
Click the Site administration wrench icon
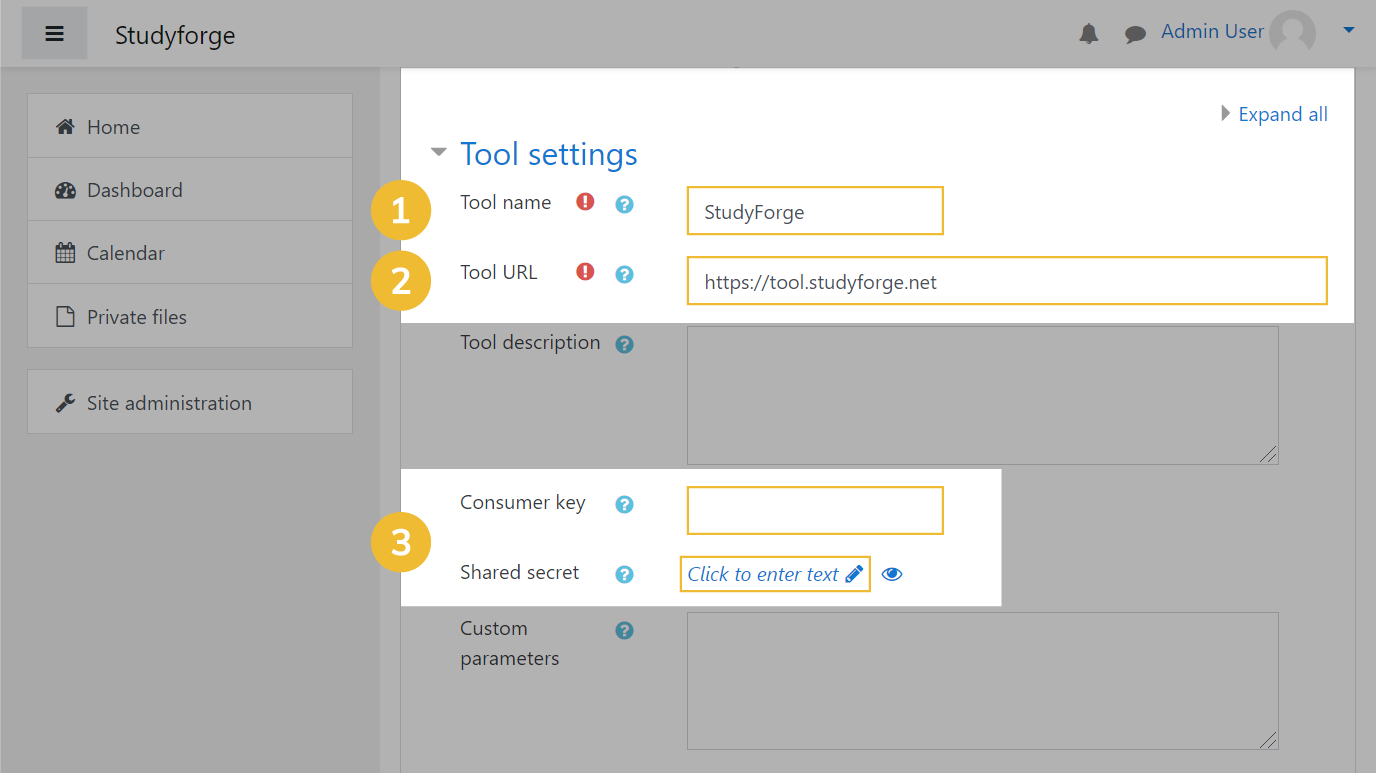pos(65,403)
